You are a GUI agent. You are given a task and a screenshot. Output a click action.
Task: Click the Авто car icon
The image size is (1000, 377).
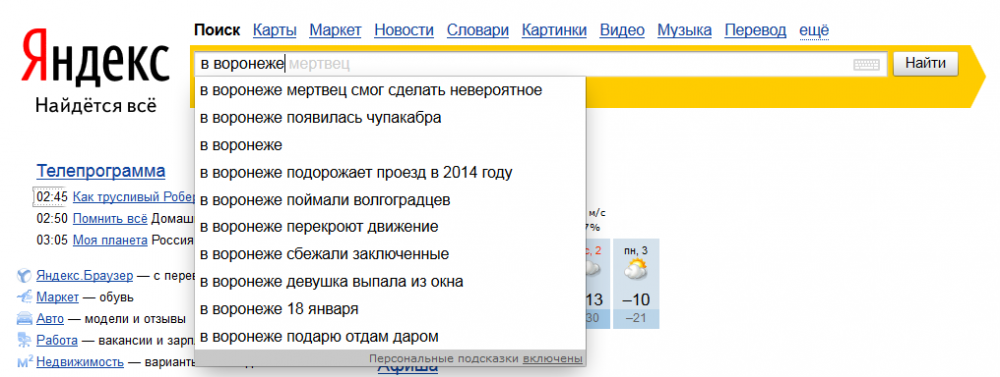tap(24, 319)
